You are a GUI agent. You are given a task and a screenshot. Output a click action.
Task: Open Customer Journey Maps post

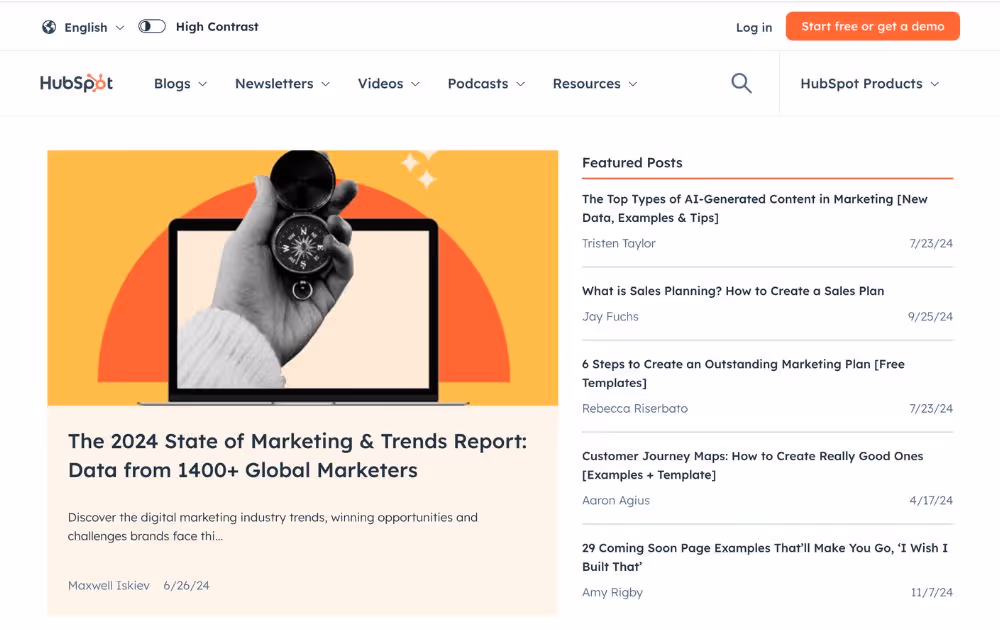click(753, 465)
